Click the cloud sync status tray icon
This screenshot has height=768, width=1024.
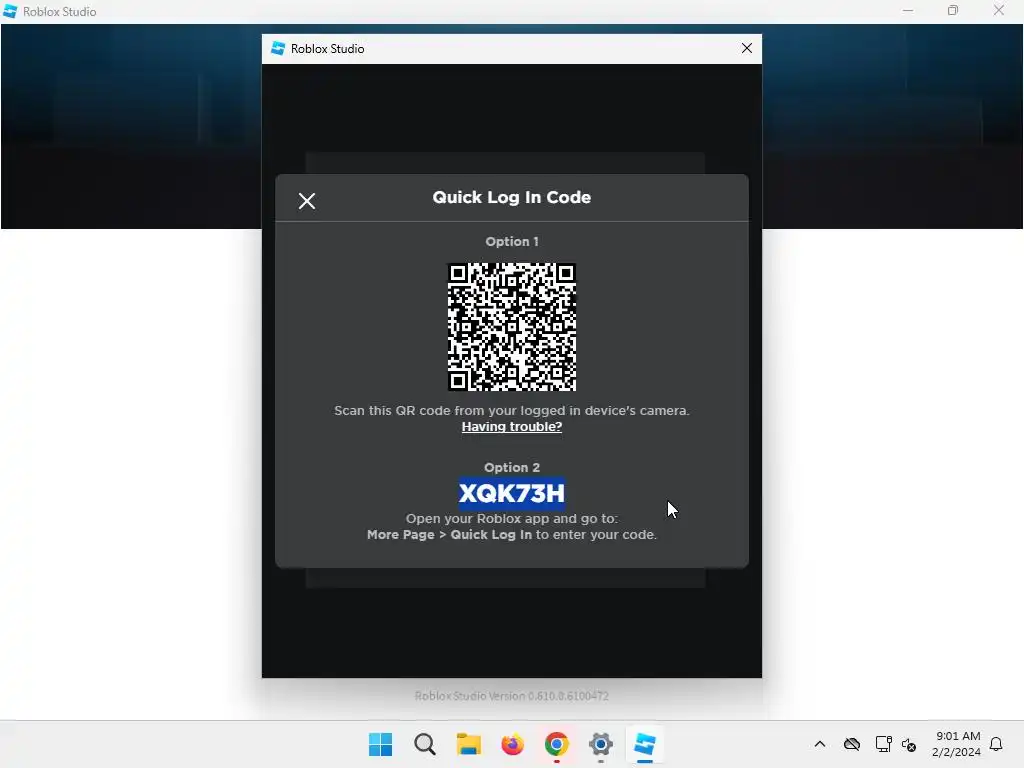tap(852, 744)
